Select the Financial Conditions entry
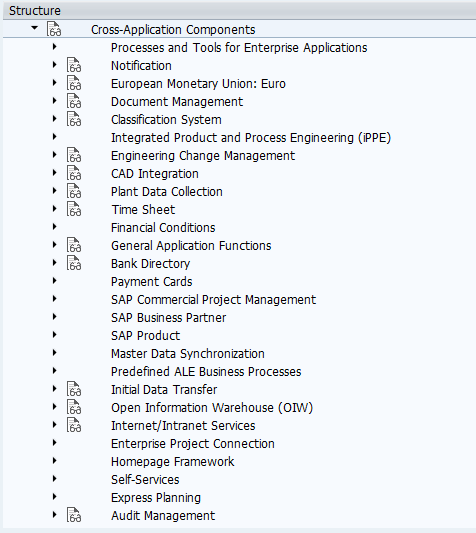 pos(163,228)
